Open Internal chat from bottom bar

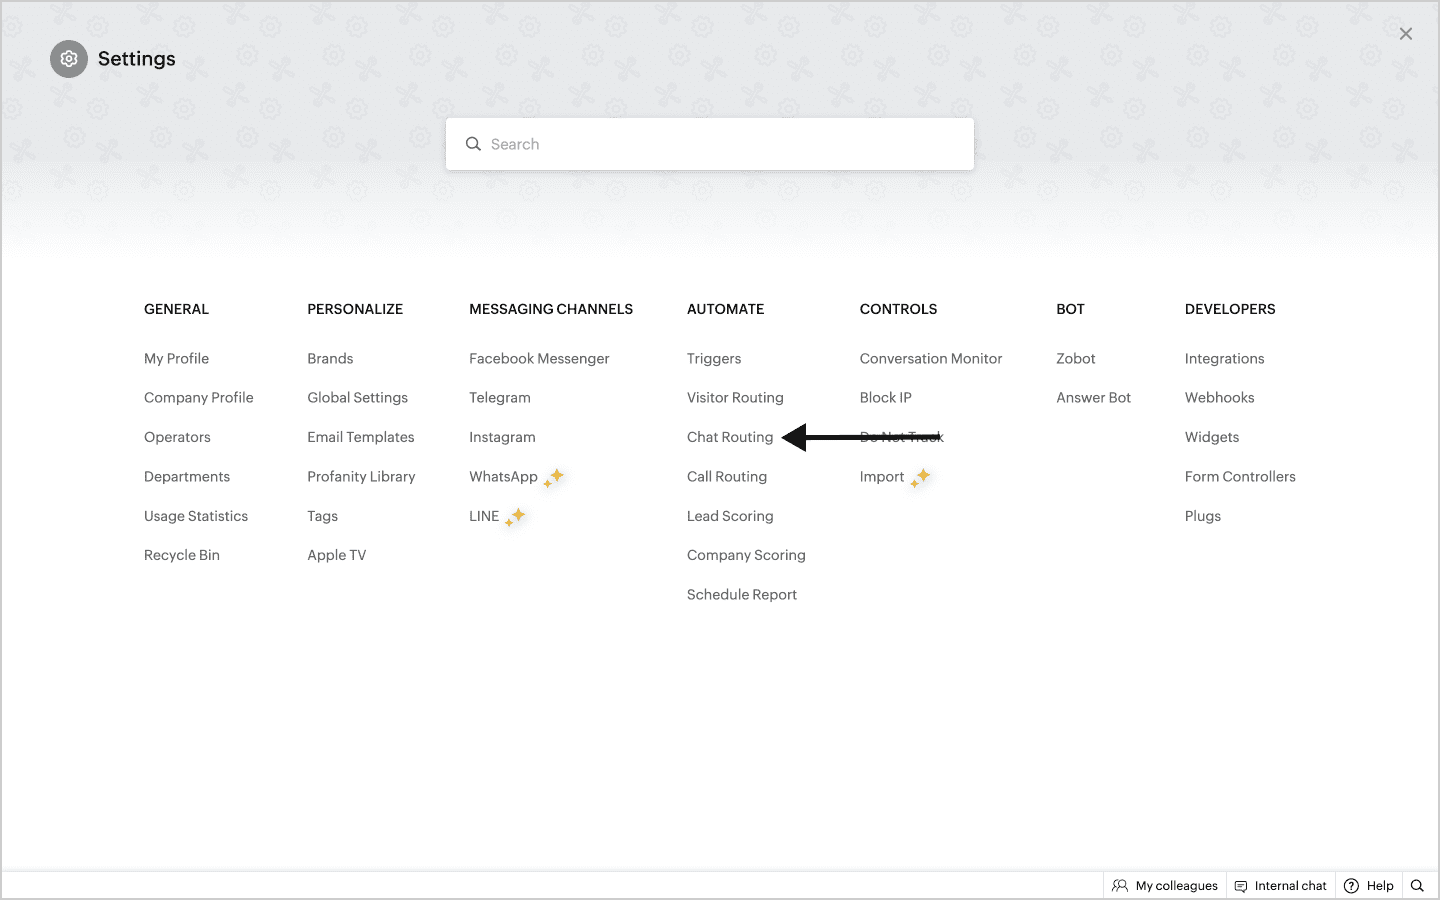[x=1281, y=886]
